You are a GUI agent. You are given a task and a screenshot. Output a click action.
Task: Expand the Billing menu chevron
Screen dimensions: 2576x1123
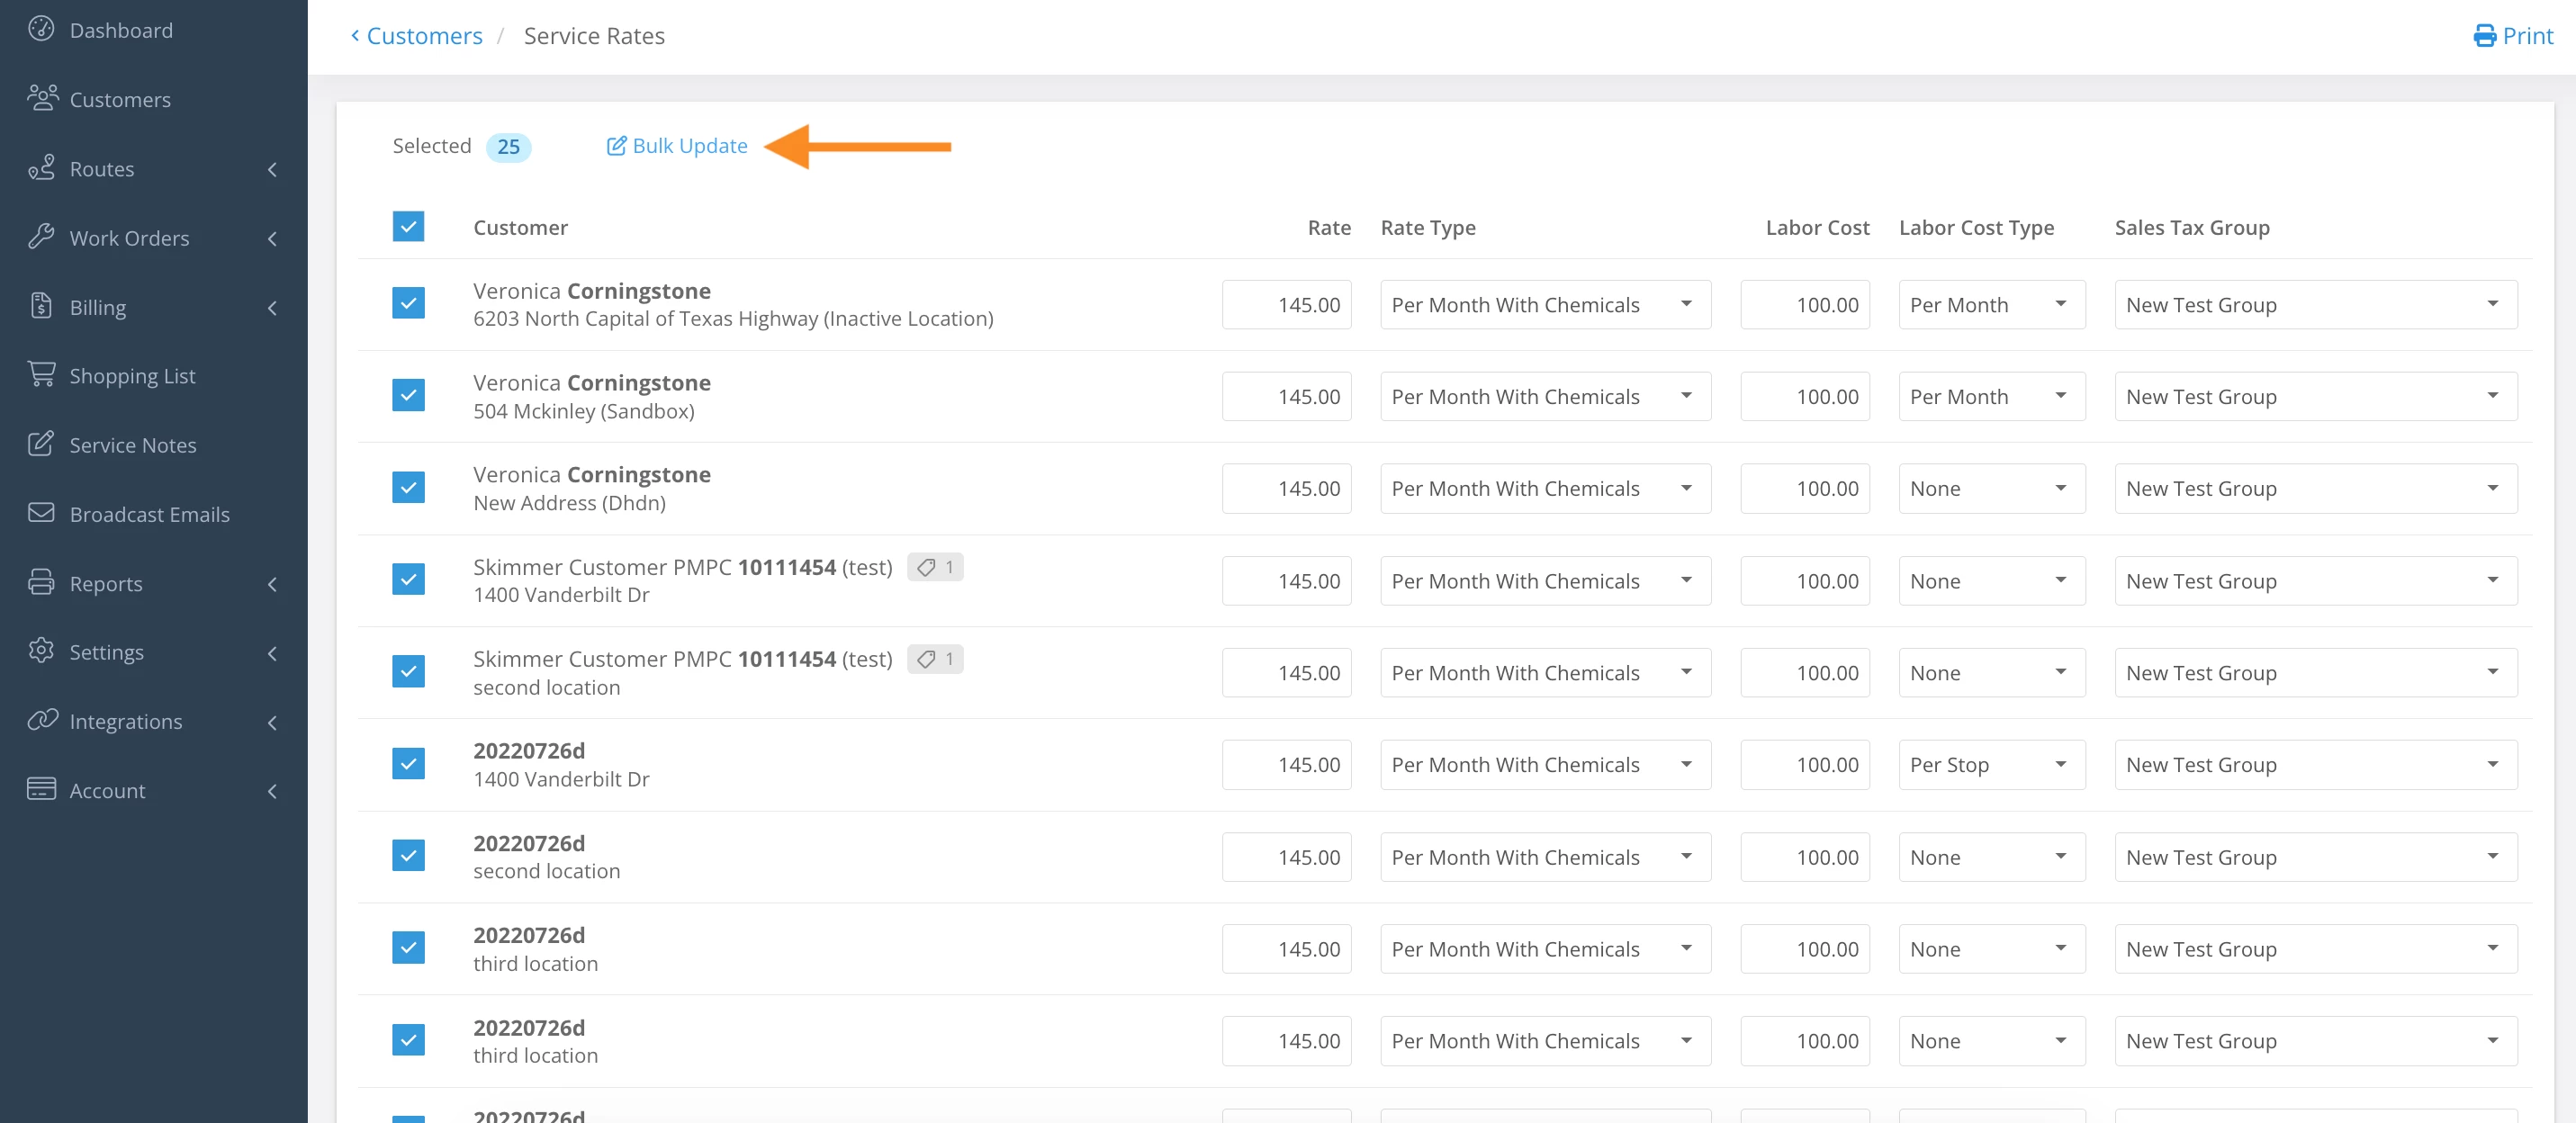[272, 308]
